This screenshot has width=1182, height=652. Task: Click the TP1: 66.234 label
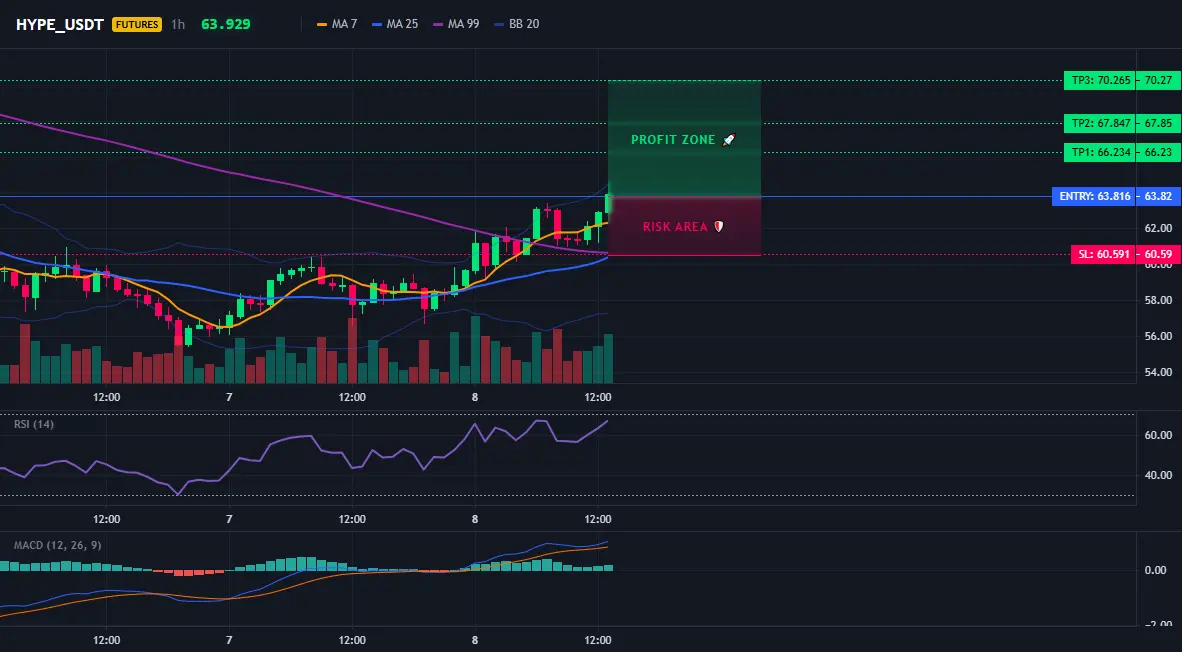[x=1101, y=152]
